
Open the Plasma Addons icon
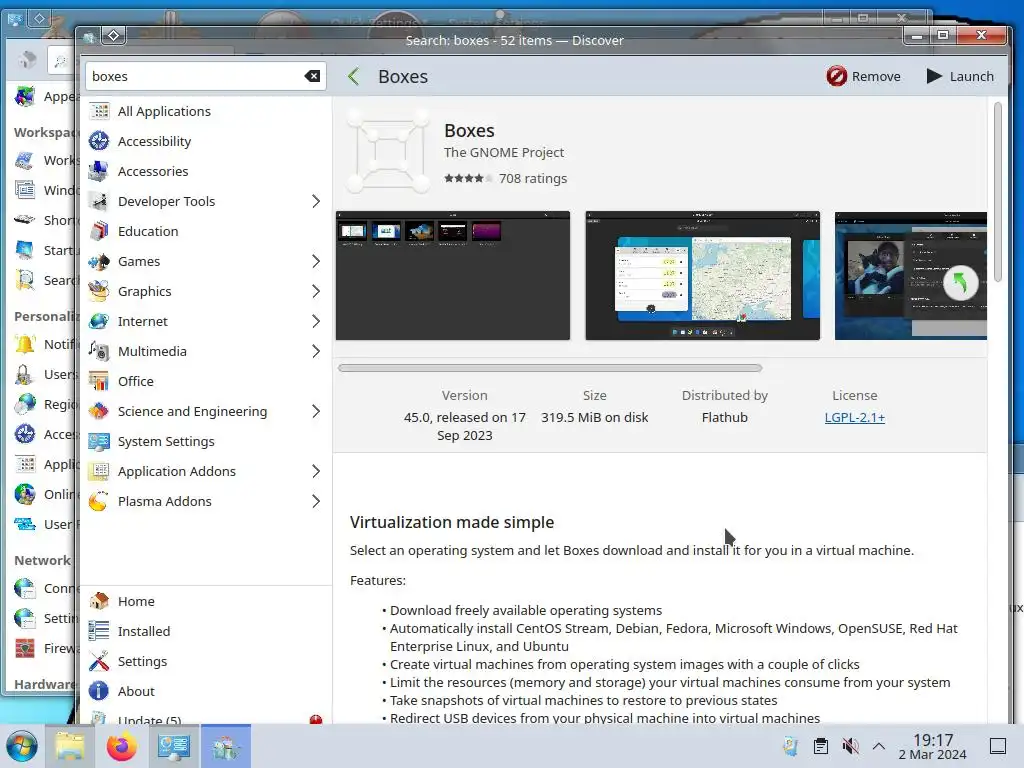coord(99,502)
